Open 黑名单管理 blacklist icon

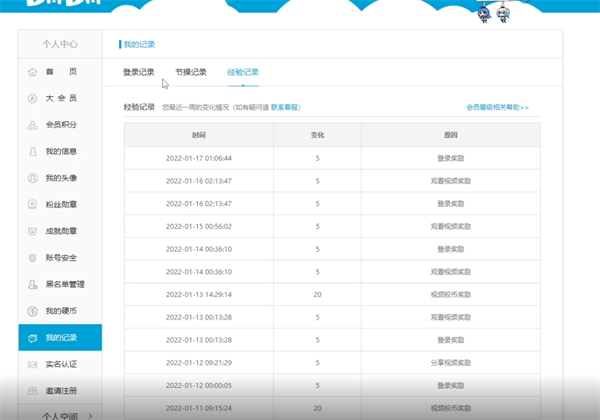click(x=33, y=284)
